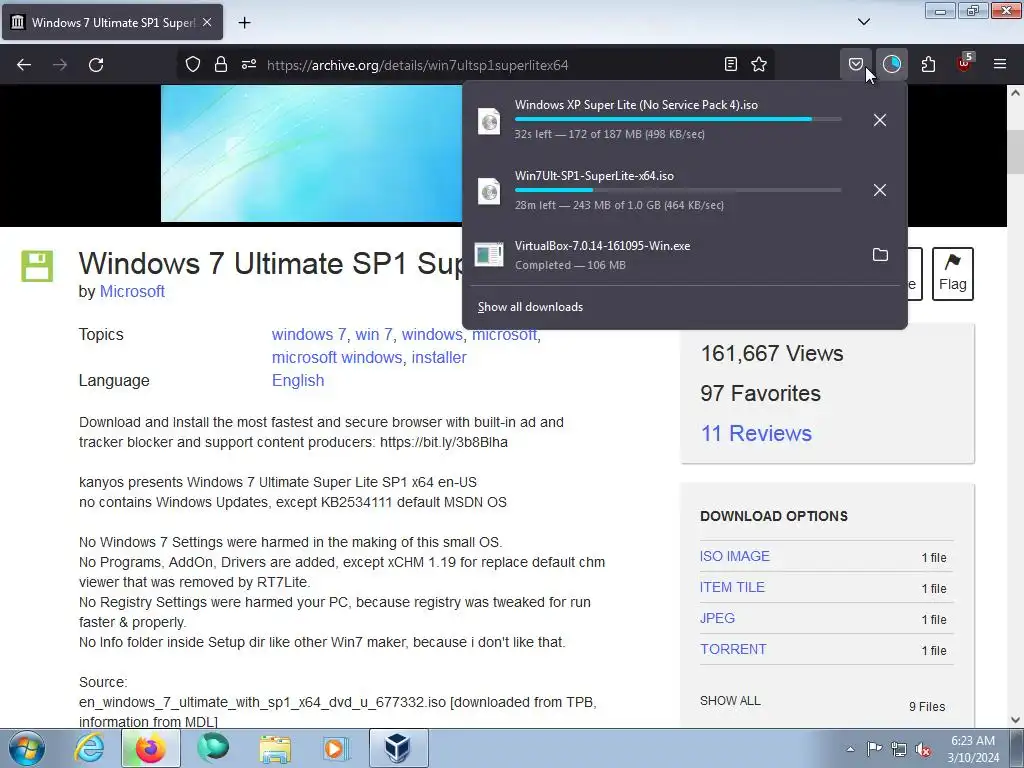
Task: Open the clock showing 6:23 AM
Action: pyautogui.click(x=973, y=748)
